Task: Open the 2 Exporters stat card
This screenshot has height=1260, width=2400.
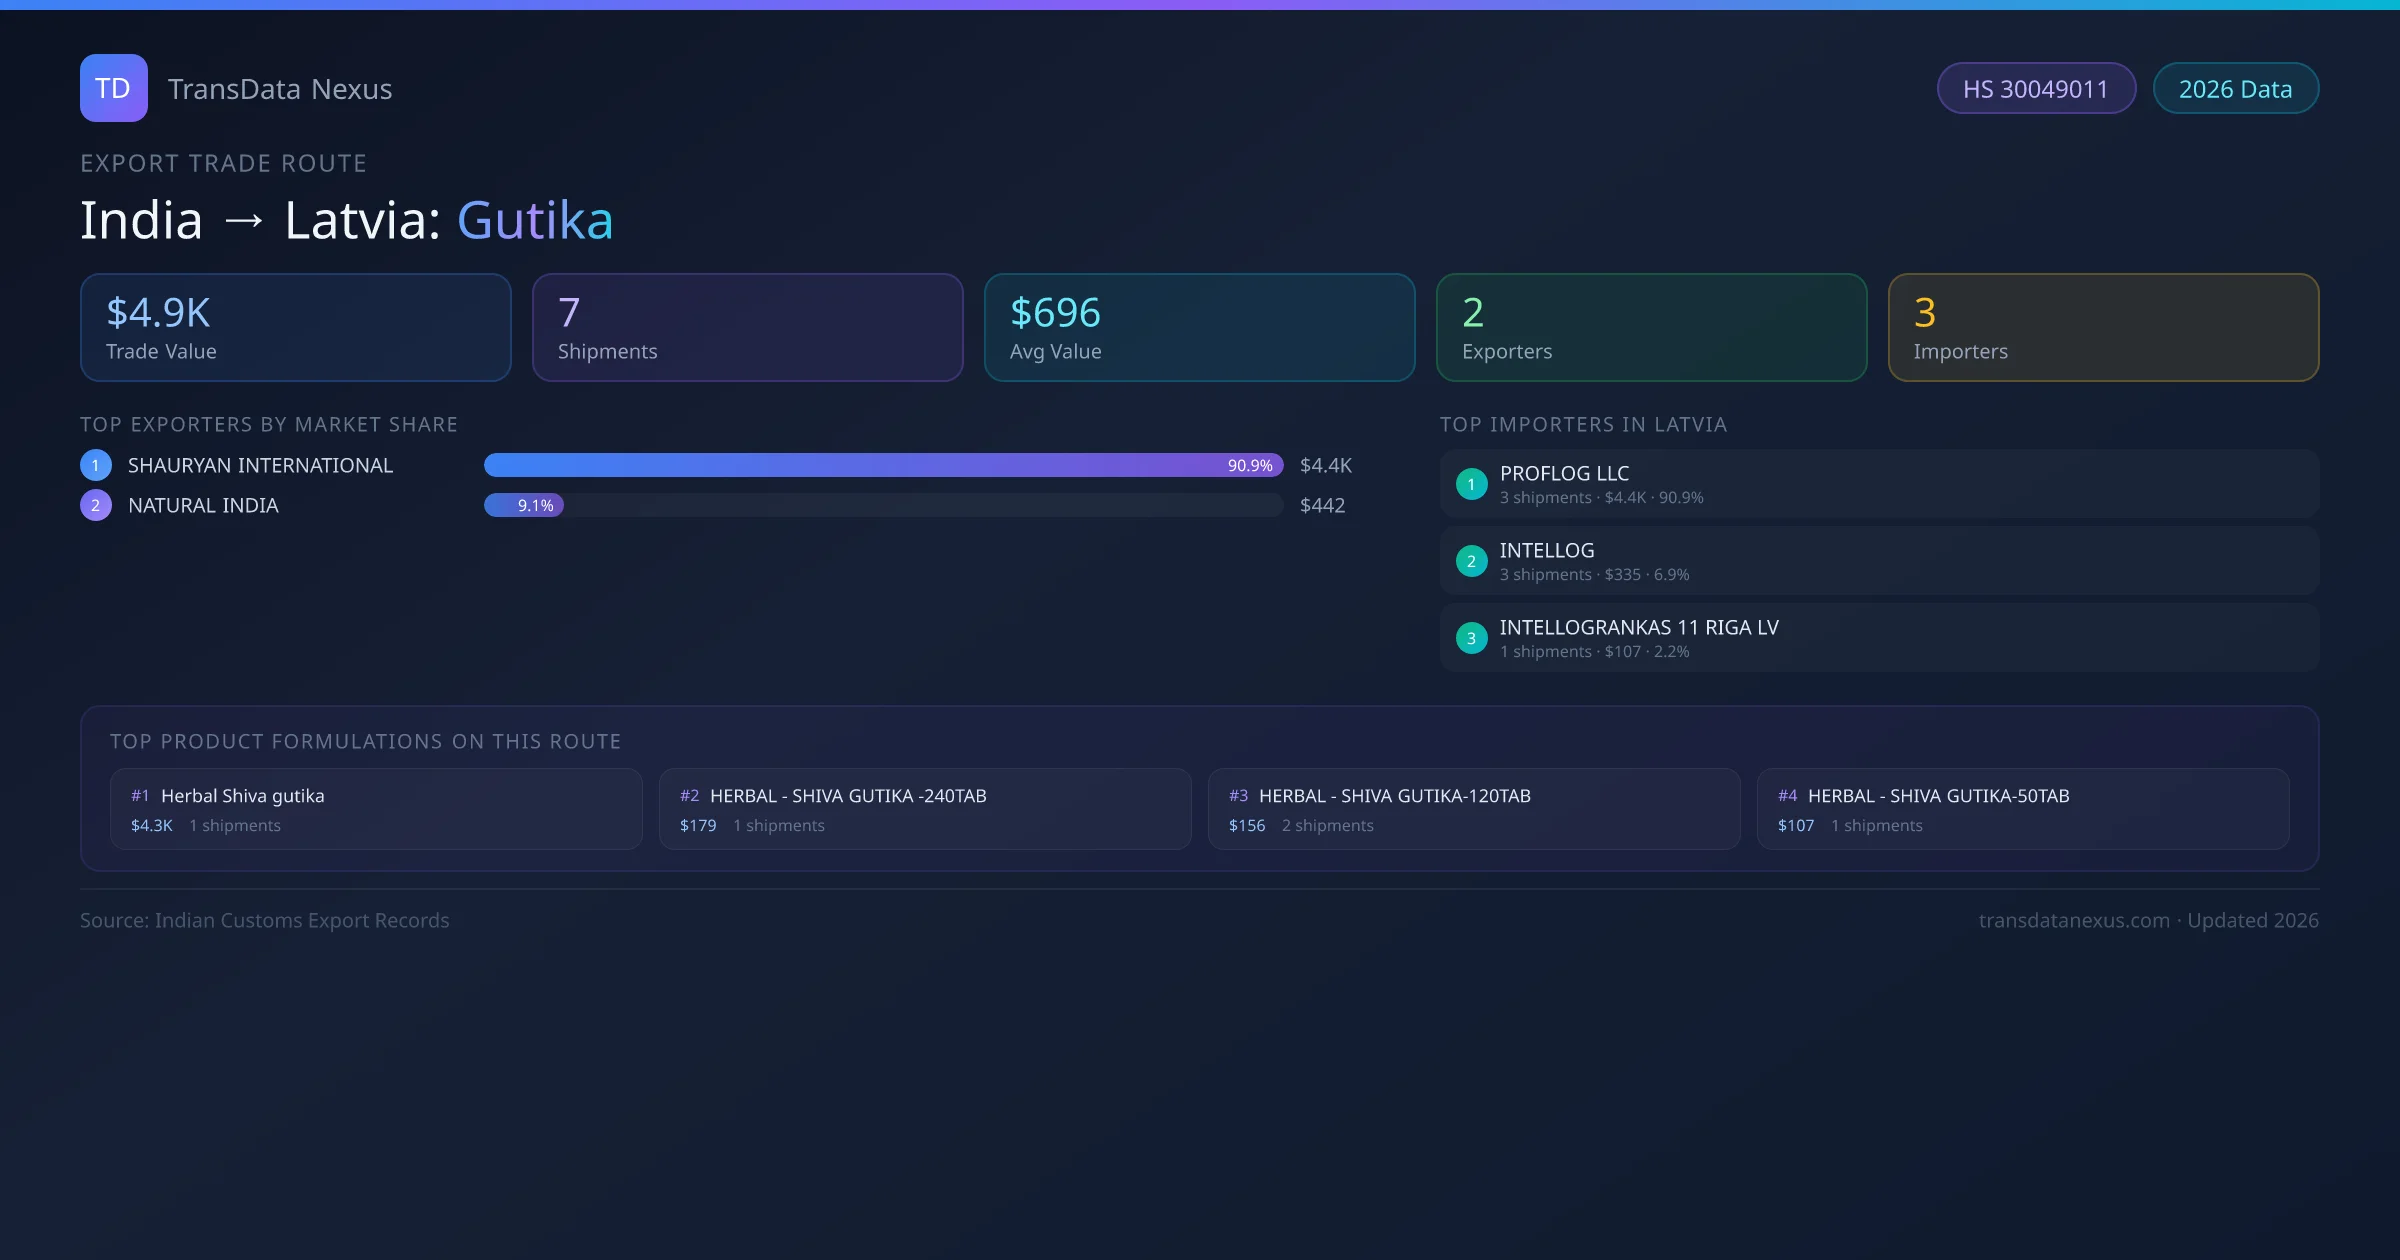Action: [x=1651, y=328]
